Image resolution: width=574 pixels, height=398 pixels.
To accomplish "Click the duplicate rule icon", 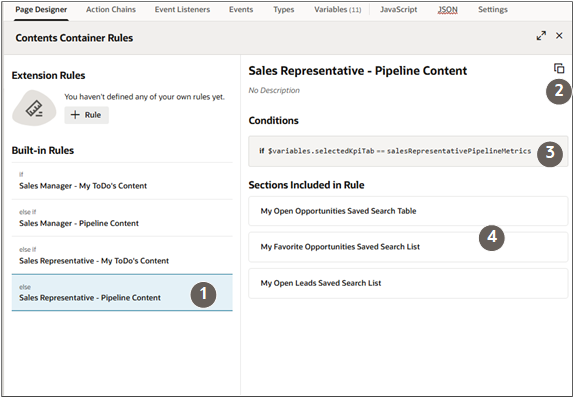I will pyautogui.click(x=559, y=68).
